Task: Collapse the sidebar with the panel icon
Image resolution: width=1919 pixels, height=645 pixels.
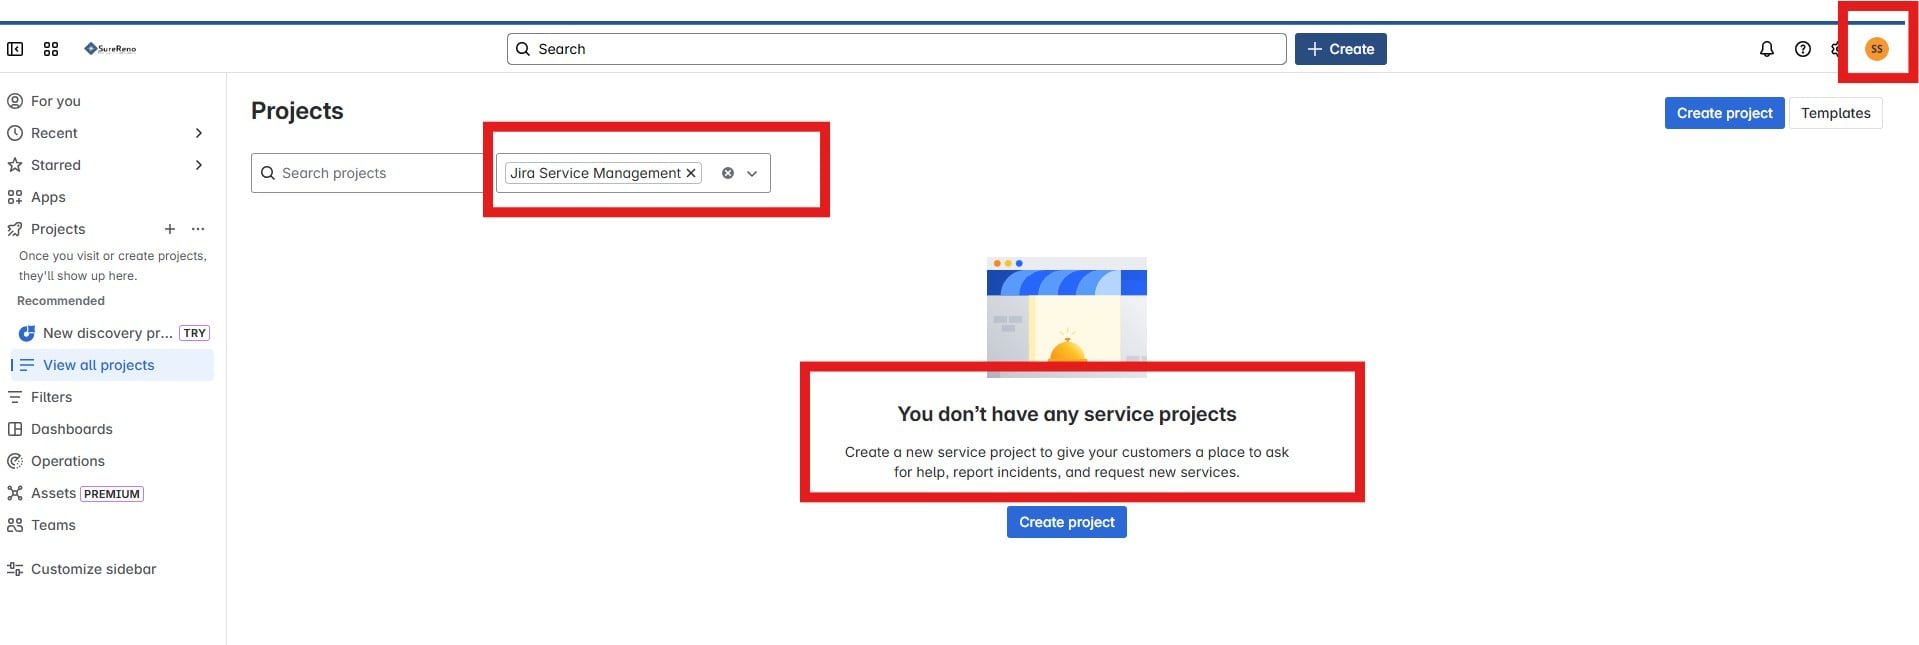Action: (15, 49)
